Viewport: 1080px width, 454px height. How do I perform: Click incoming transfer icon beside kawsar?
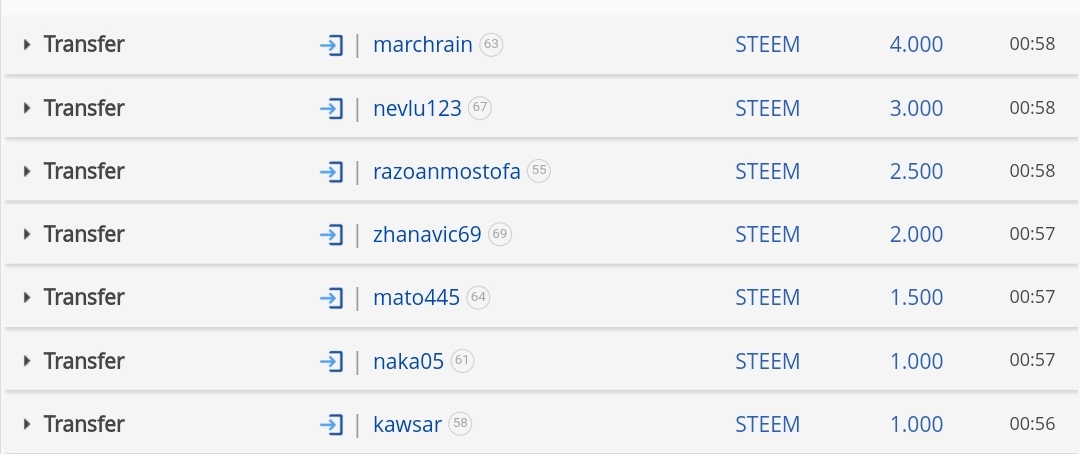(331, 424)
